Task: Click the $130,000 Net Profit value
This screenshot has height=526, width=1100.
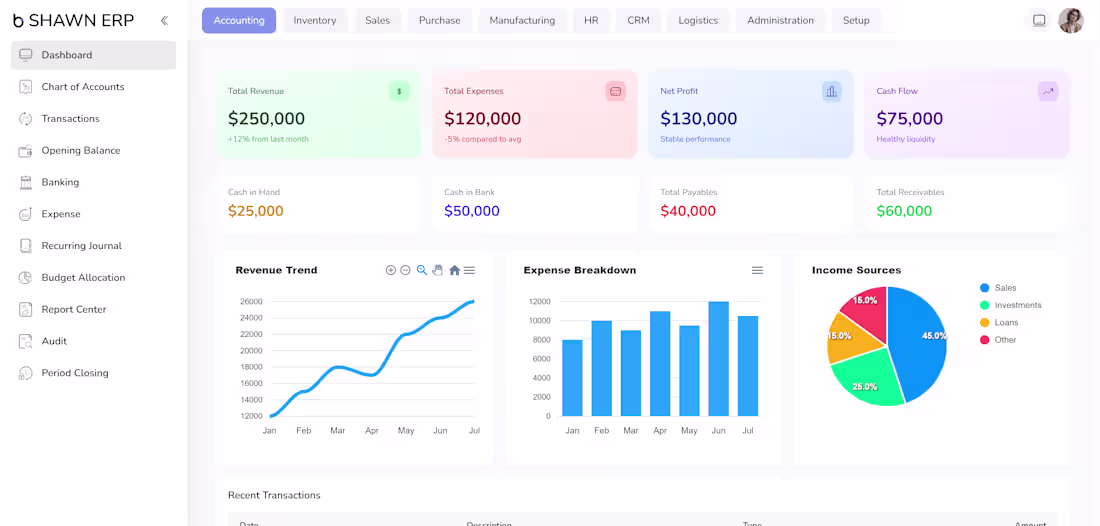Action: pos(699,119)
